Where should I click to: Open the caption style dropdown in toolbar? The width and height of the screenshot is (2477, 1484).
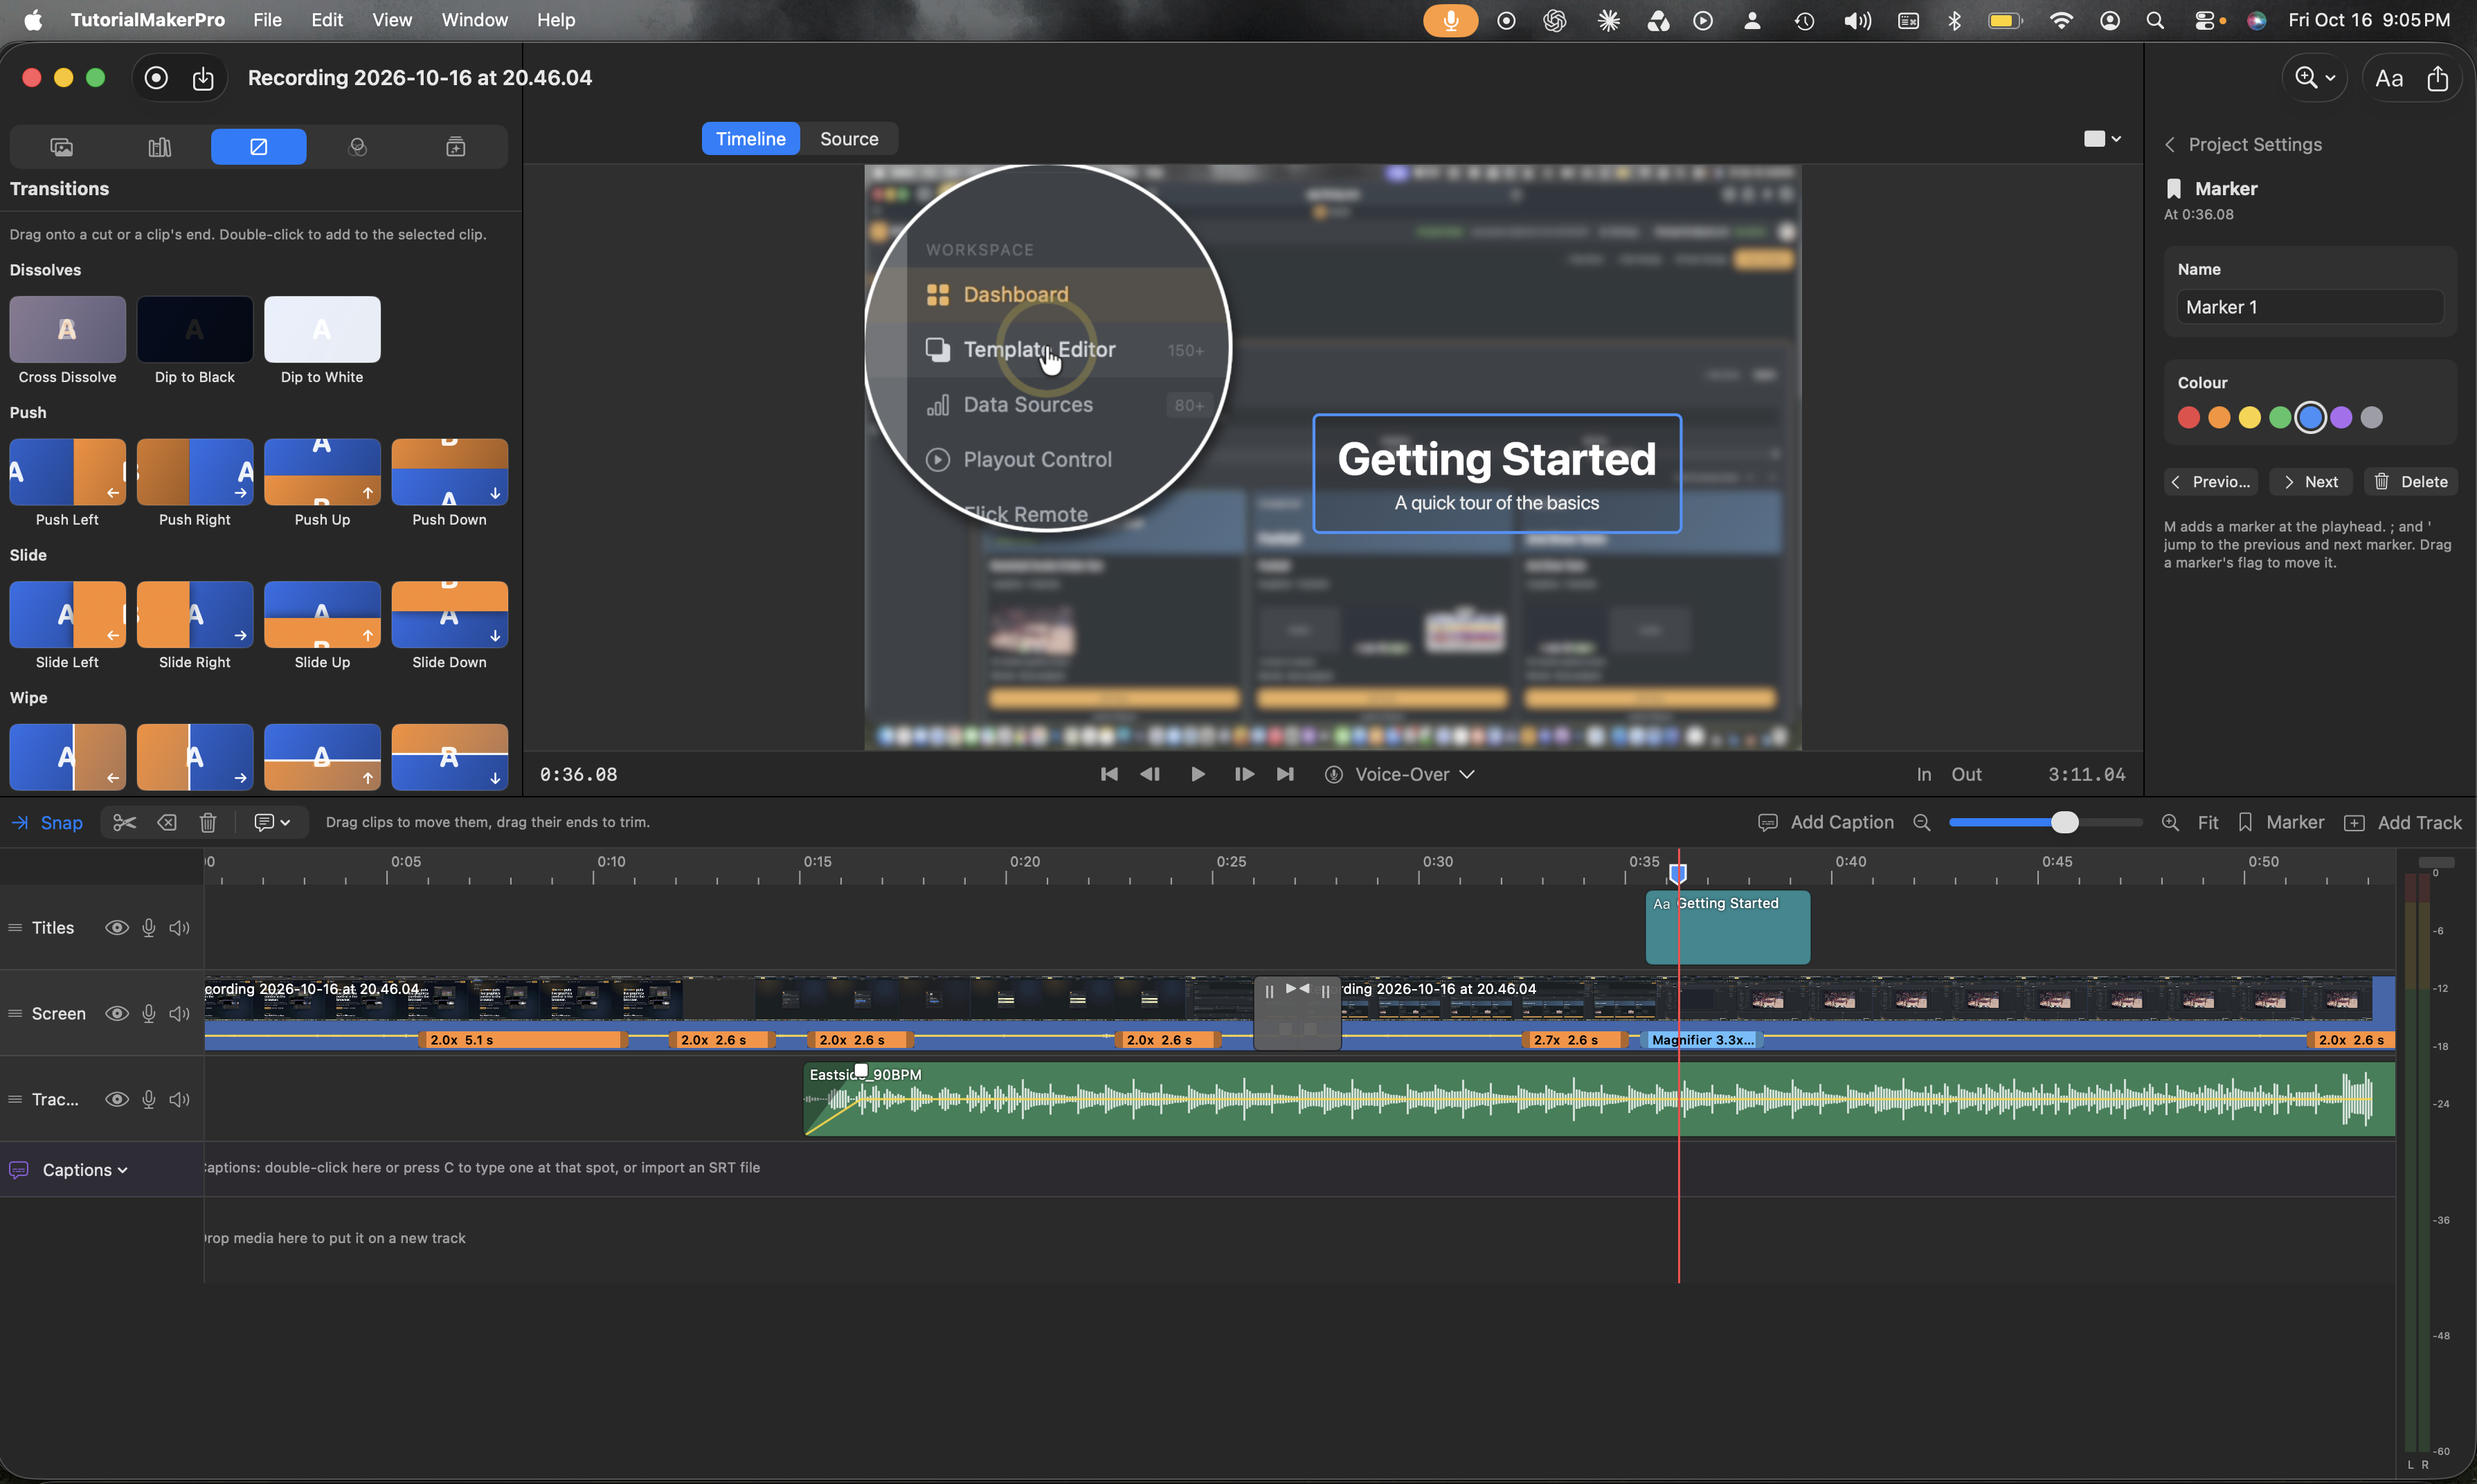tap(271, 822)
